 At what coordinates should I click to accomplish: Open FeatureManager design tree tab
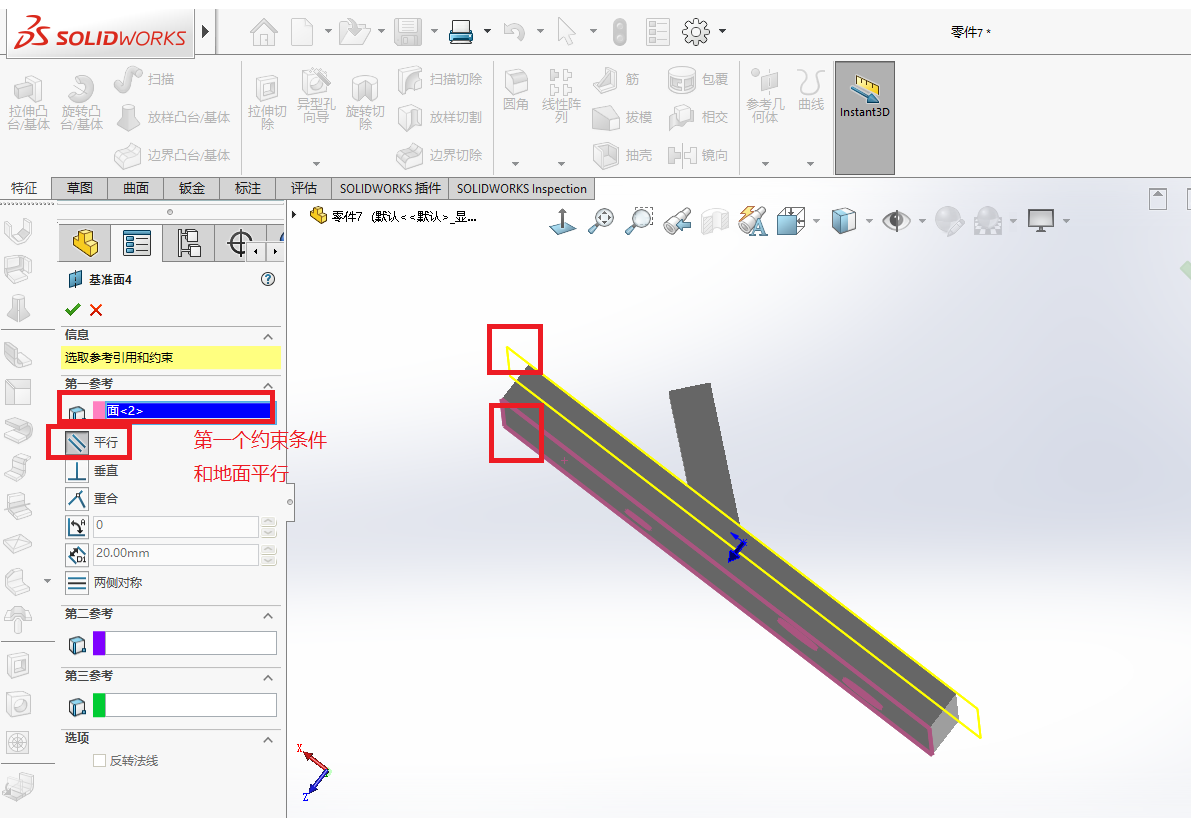85,244
